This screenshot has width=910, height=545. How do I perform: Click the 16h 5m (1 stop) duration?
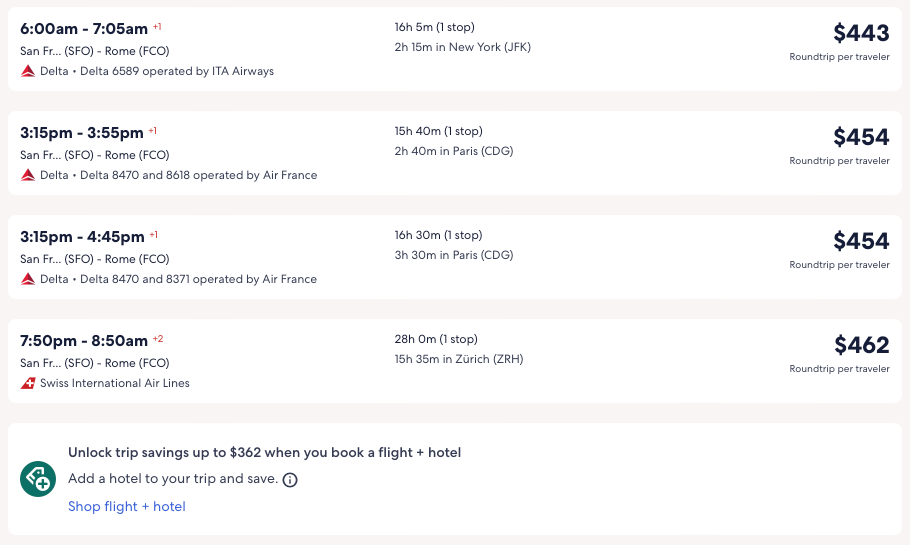coord(435,27)
